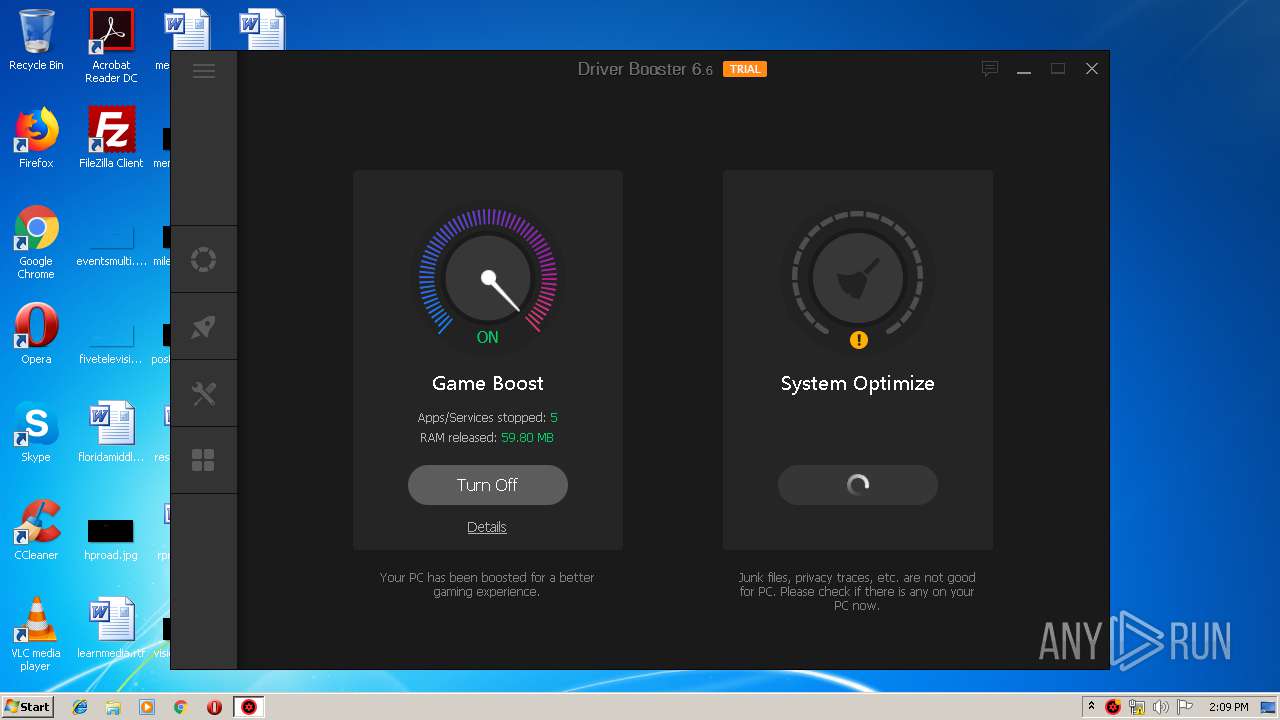Open the Action Center flag tray icon
Screen dimensions: 1280x720
[1184, 707]
